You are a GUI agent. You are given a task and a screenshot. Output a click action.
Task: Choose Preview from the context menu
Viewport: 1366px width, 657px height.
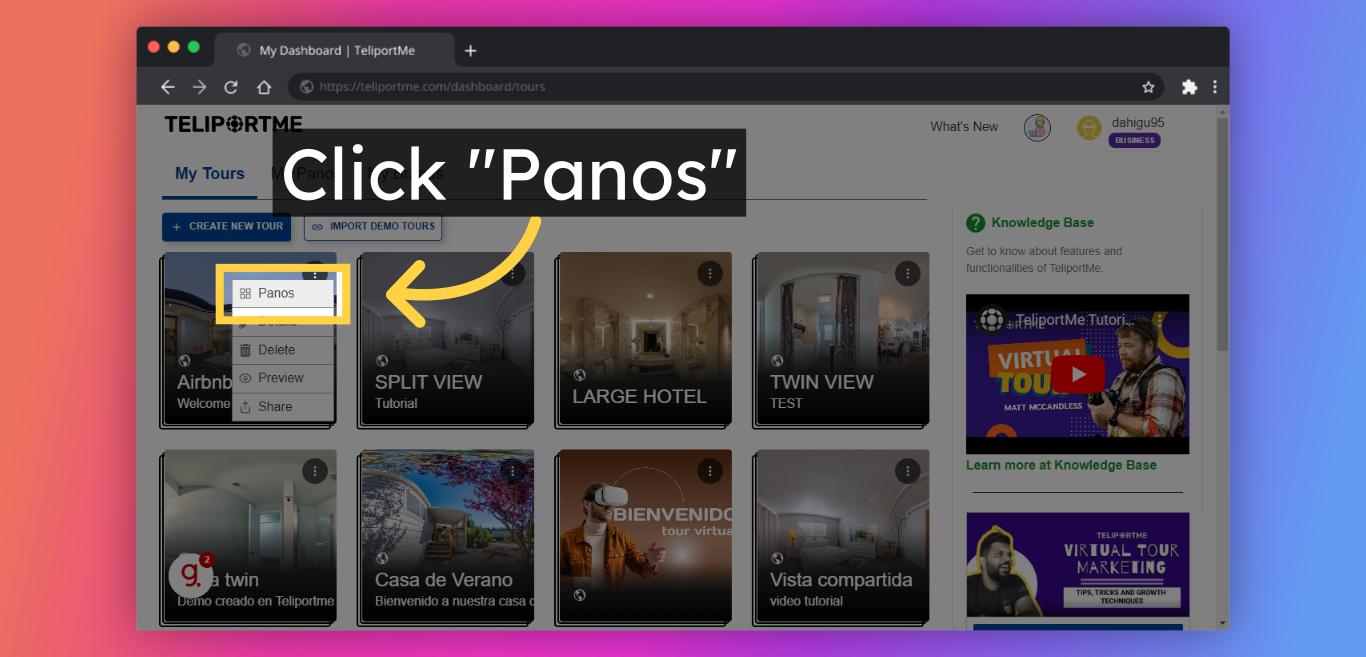click(284, 378)
